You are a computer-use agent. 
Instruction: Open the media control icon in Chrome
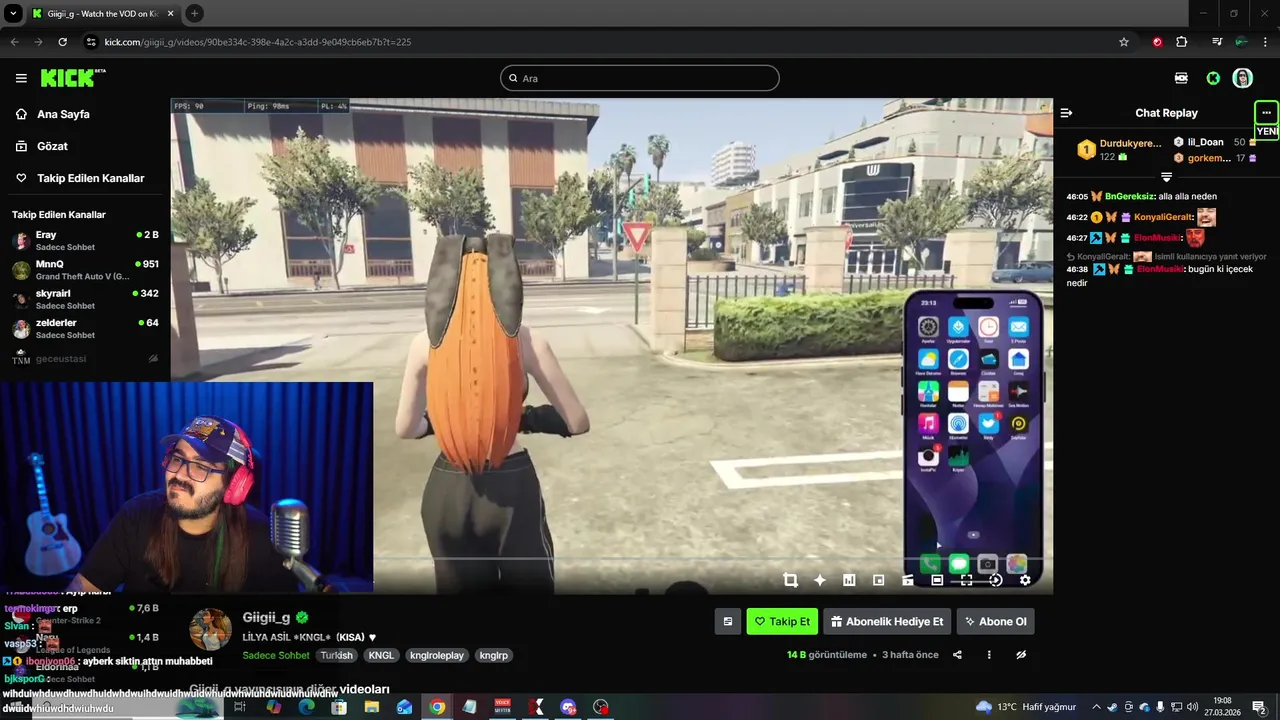pos(1217,42)
